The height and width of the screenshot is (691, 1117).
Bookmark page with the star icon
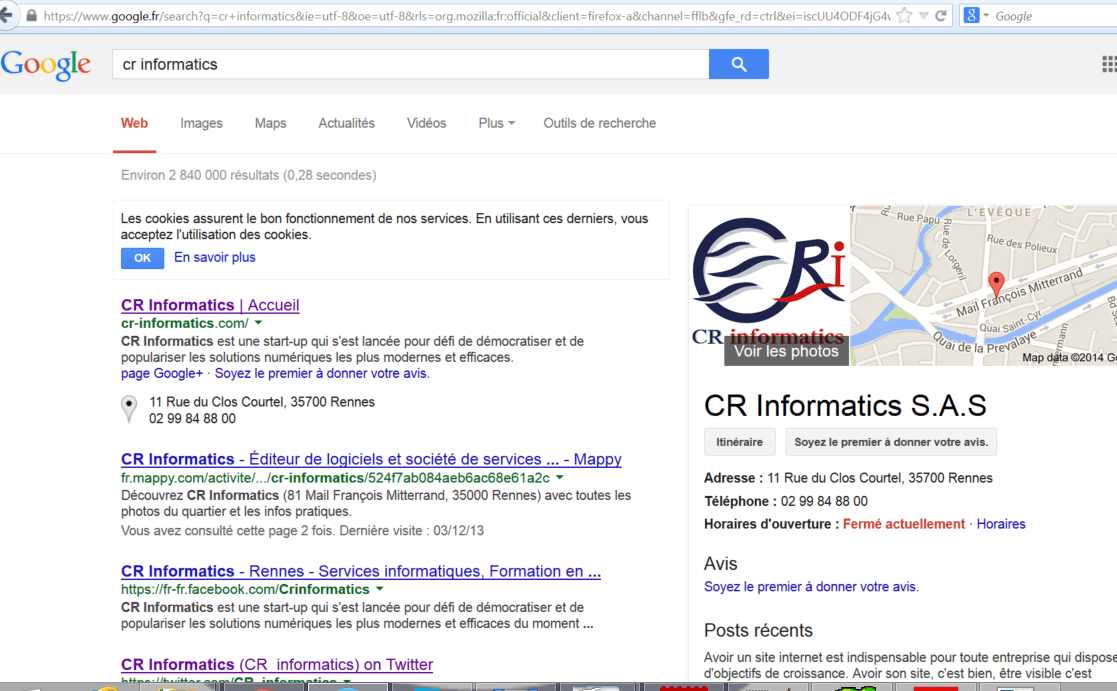[904, 15]
